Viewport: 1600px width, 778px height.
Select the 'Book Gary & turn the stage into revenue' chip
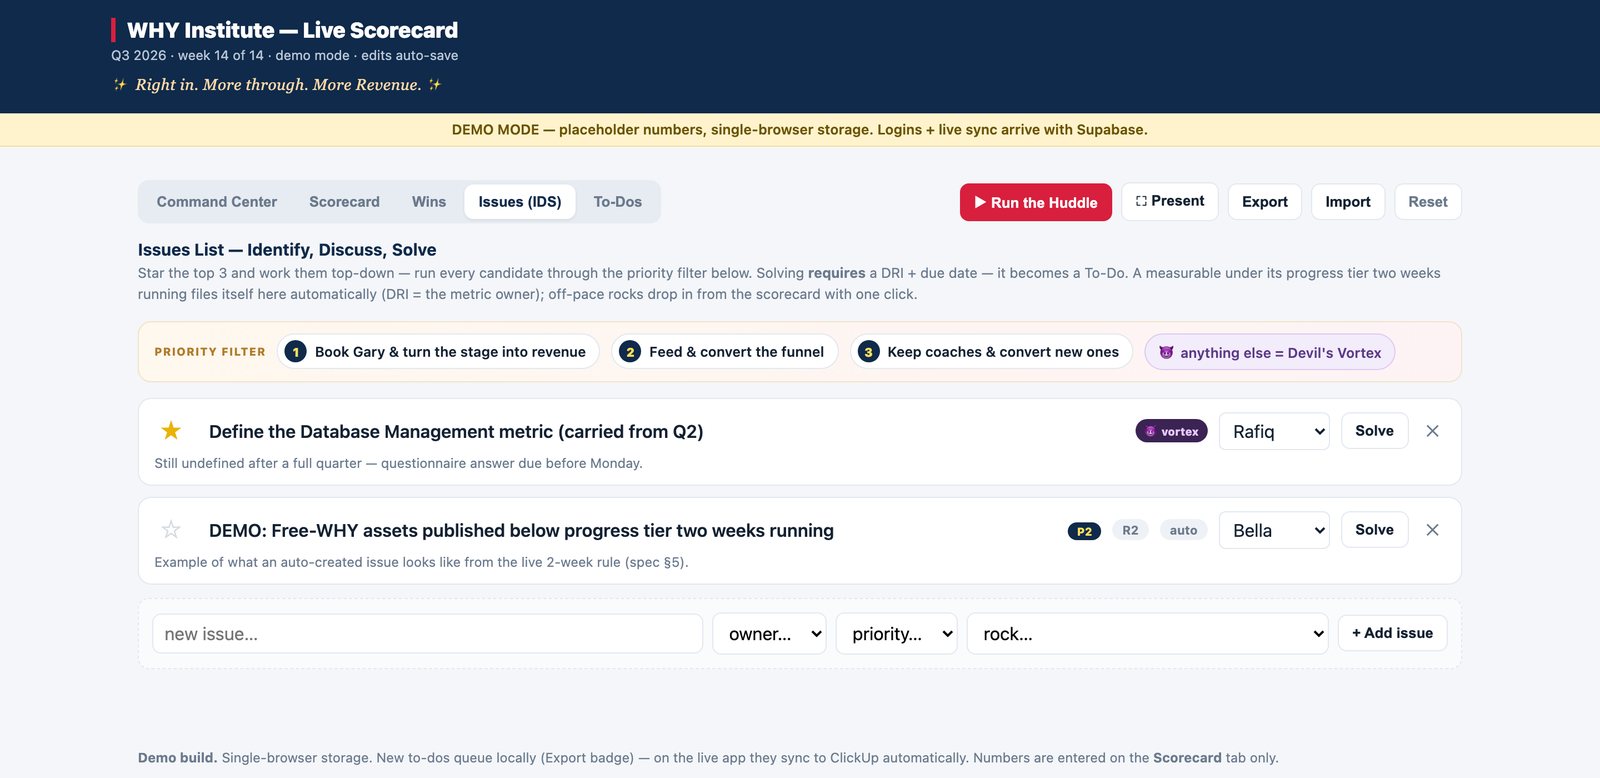[x=438, y=352]
